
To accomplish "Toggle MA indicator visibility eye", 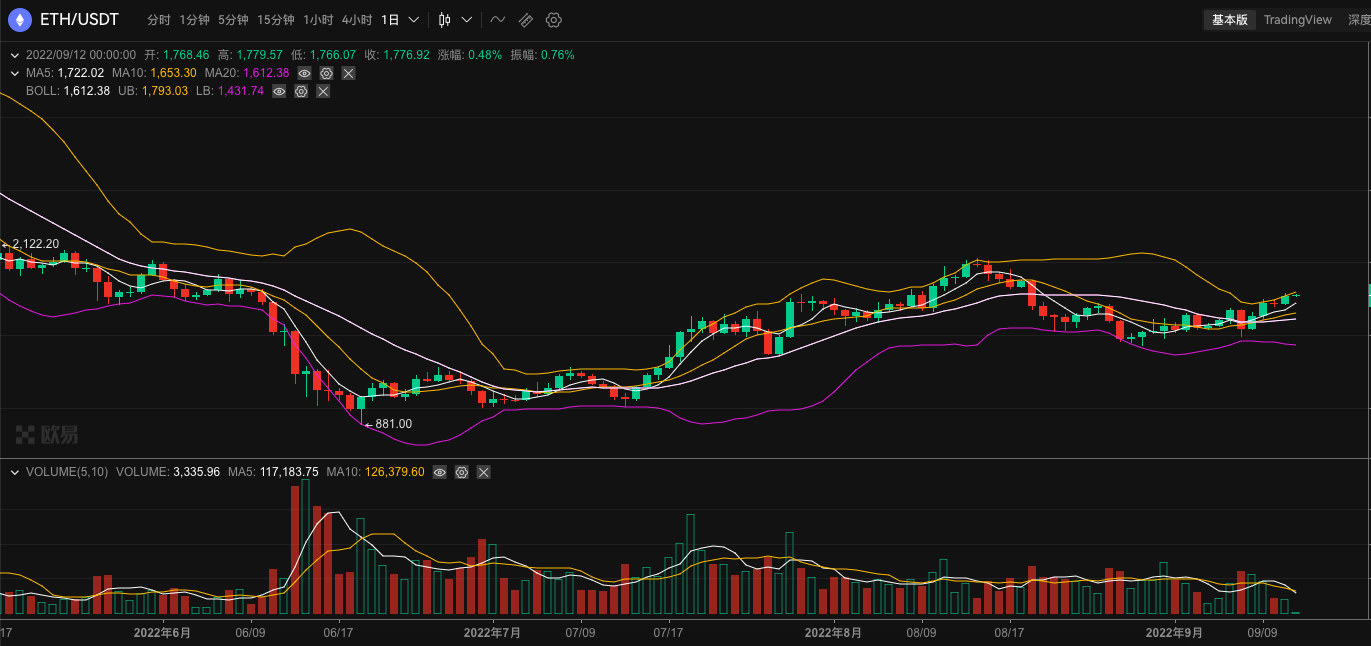I will coord(304,73).
